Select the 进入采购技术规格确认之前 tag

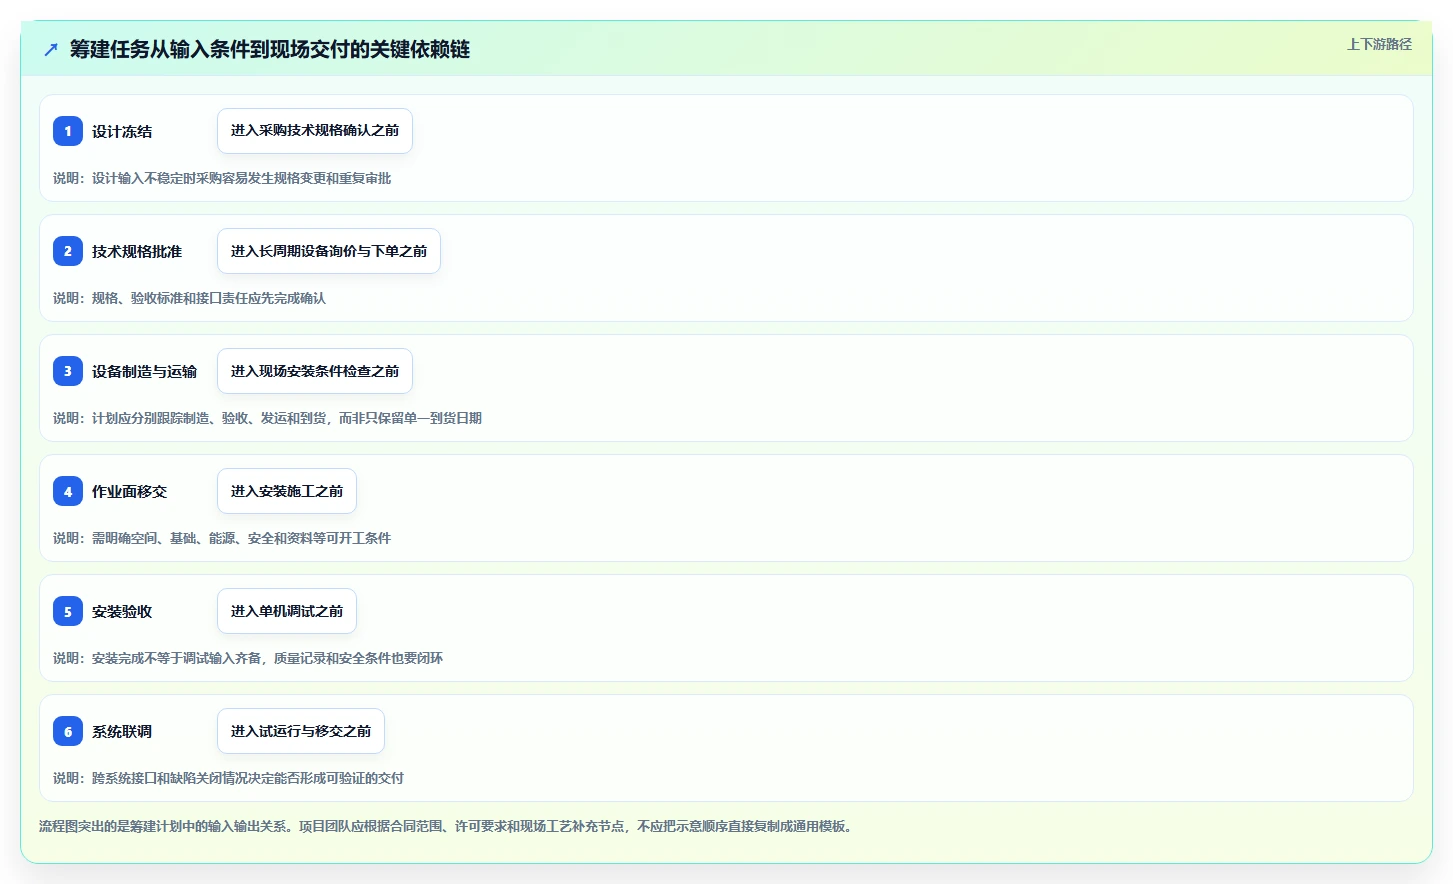(x=315, y=131)
